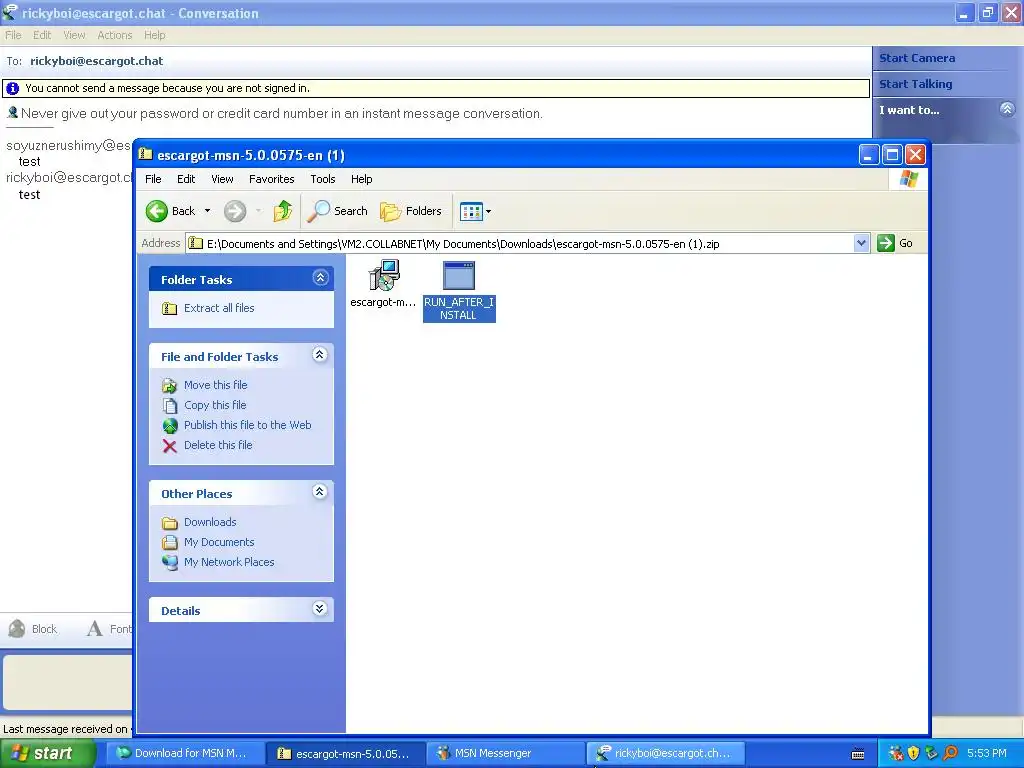Open the Back history dropdown arrow

(x=208, y=211)
